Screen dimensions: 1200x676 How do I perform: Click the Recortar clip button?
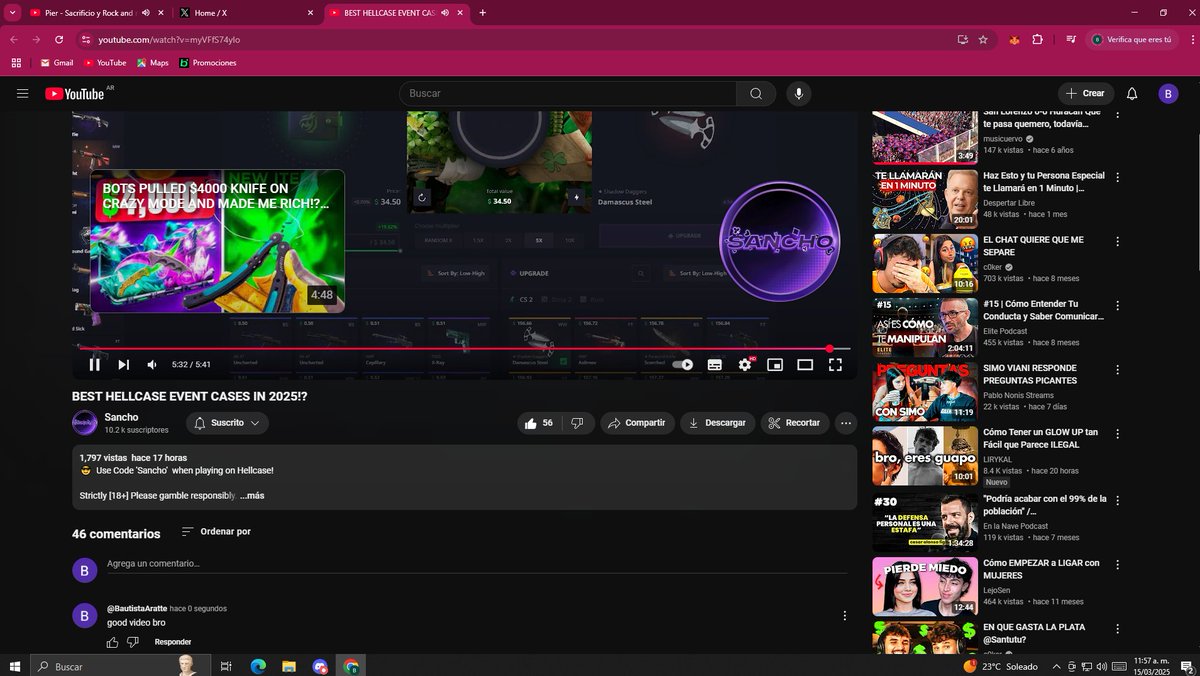click(795, 423)
